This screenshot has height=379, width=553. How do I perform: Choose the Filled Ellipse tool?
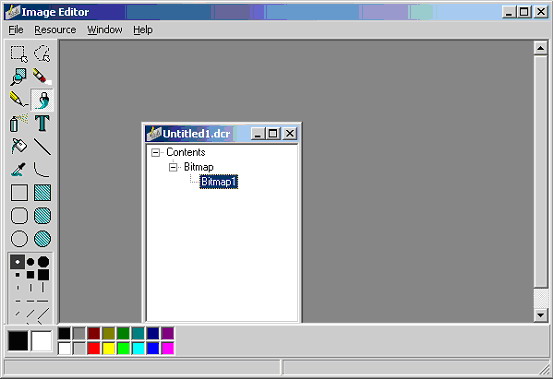point(42,238)
